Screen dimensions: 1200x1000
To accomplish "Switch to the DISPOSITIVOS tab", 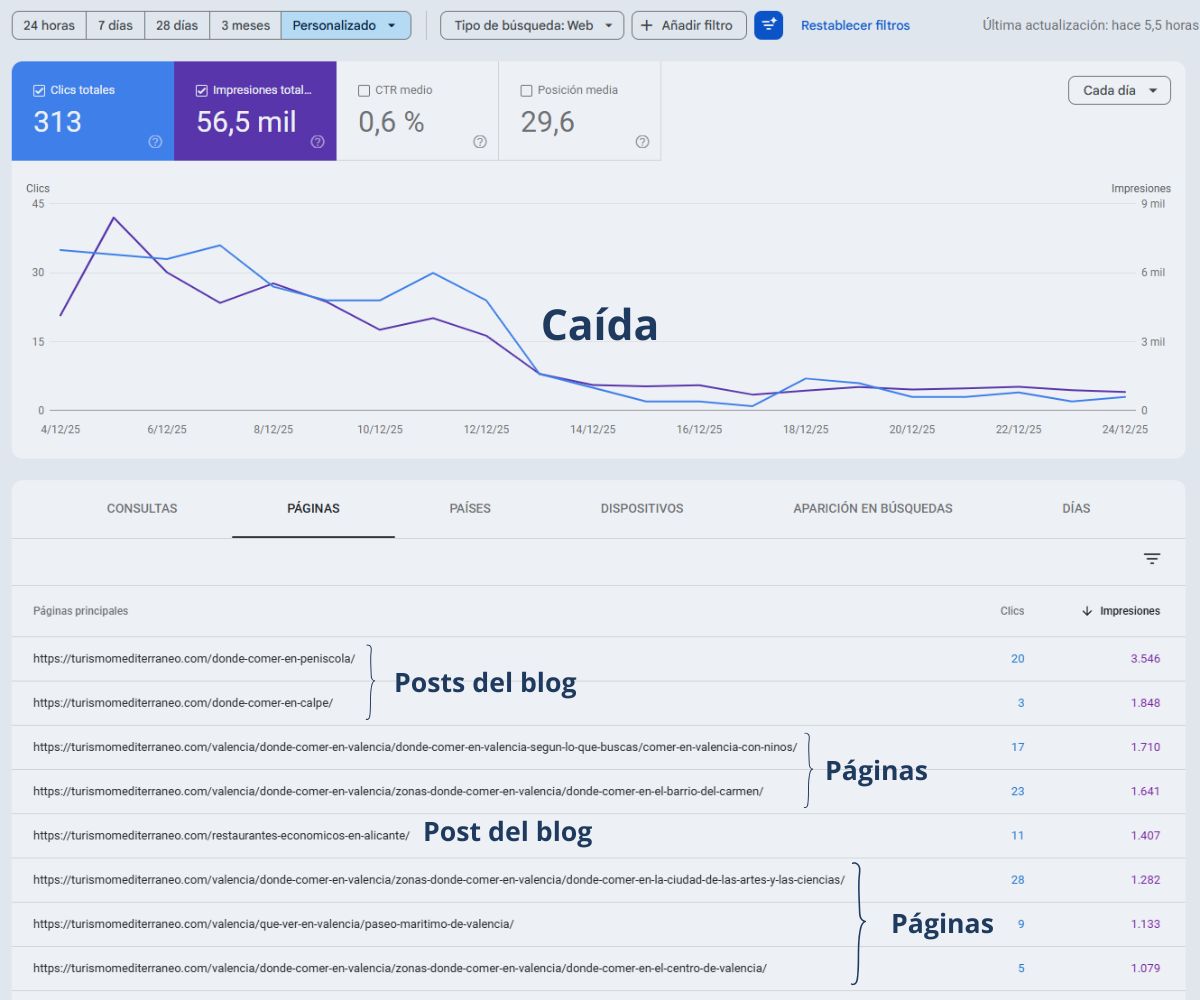I will 639,508.
